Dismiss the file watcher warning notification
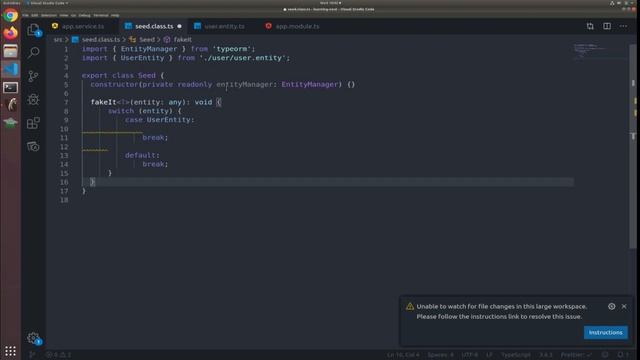Viewport: 640px width, 360px height. [x=624, y=307]
